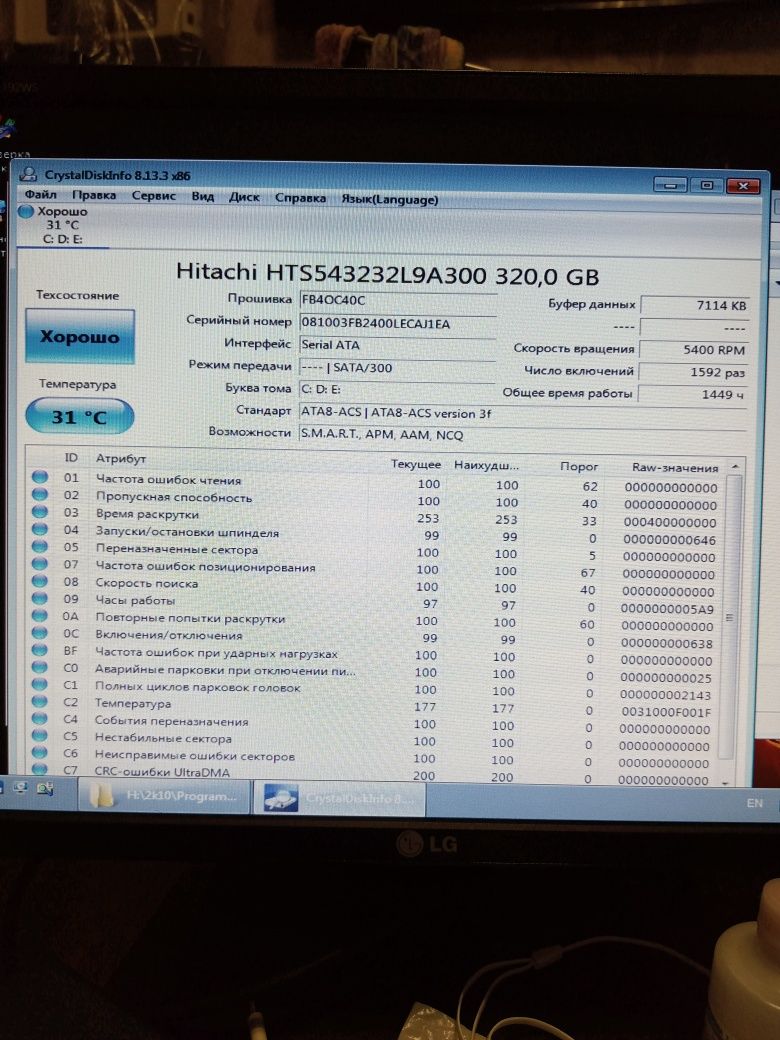
Task: Click the 1449 ч power-on hours field
Action: pyautogui.click(x=692, y=394)
